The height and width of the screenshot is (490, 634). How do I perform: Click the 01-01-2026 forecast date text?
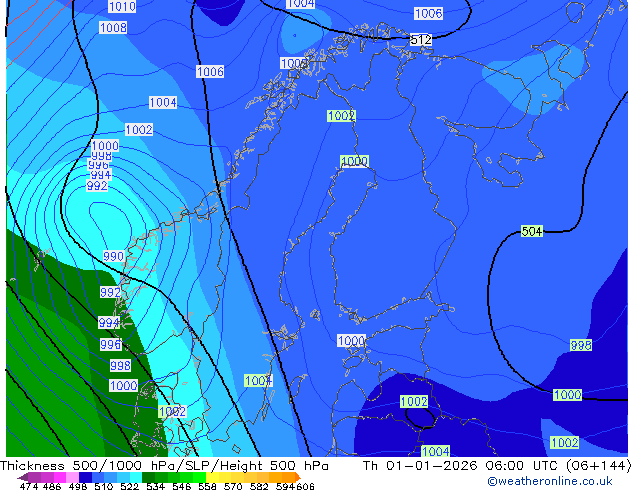(432, 466)
